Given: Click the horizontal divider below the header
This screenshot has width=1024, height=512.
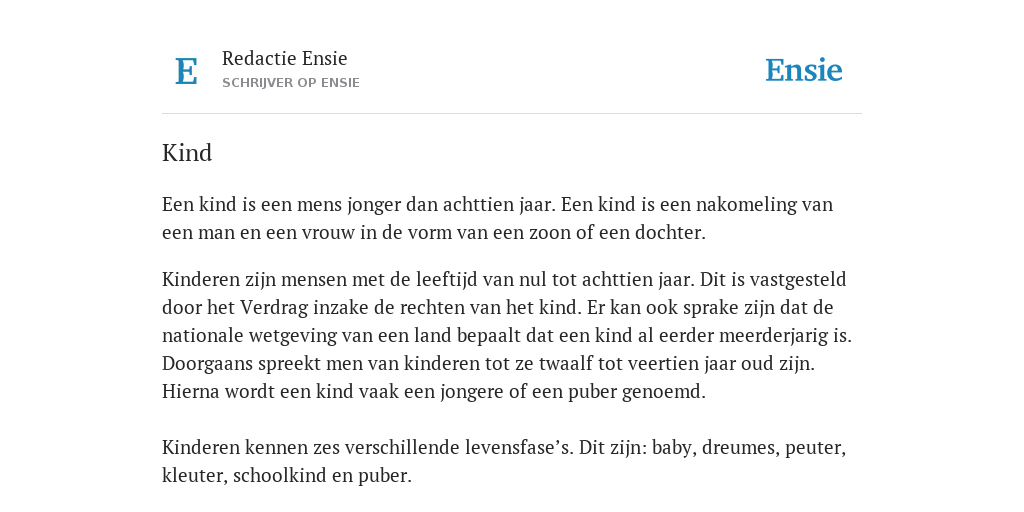Looking at the screenshot, I should (512, 114).
